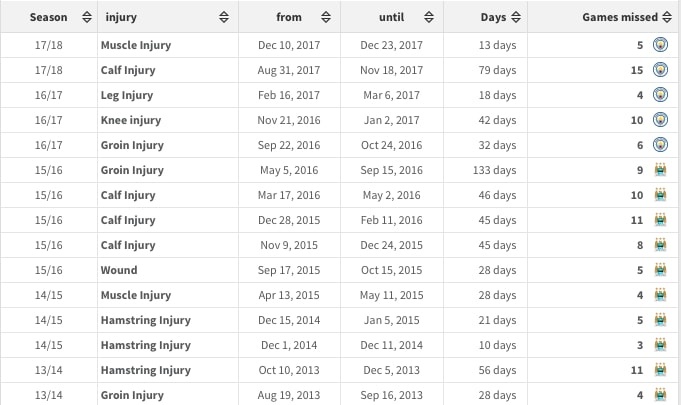Click club badge in Aug 19, 2013 groin injury row
This screenshot has height=405, width=681.
point(660,395)
